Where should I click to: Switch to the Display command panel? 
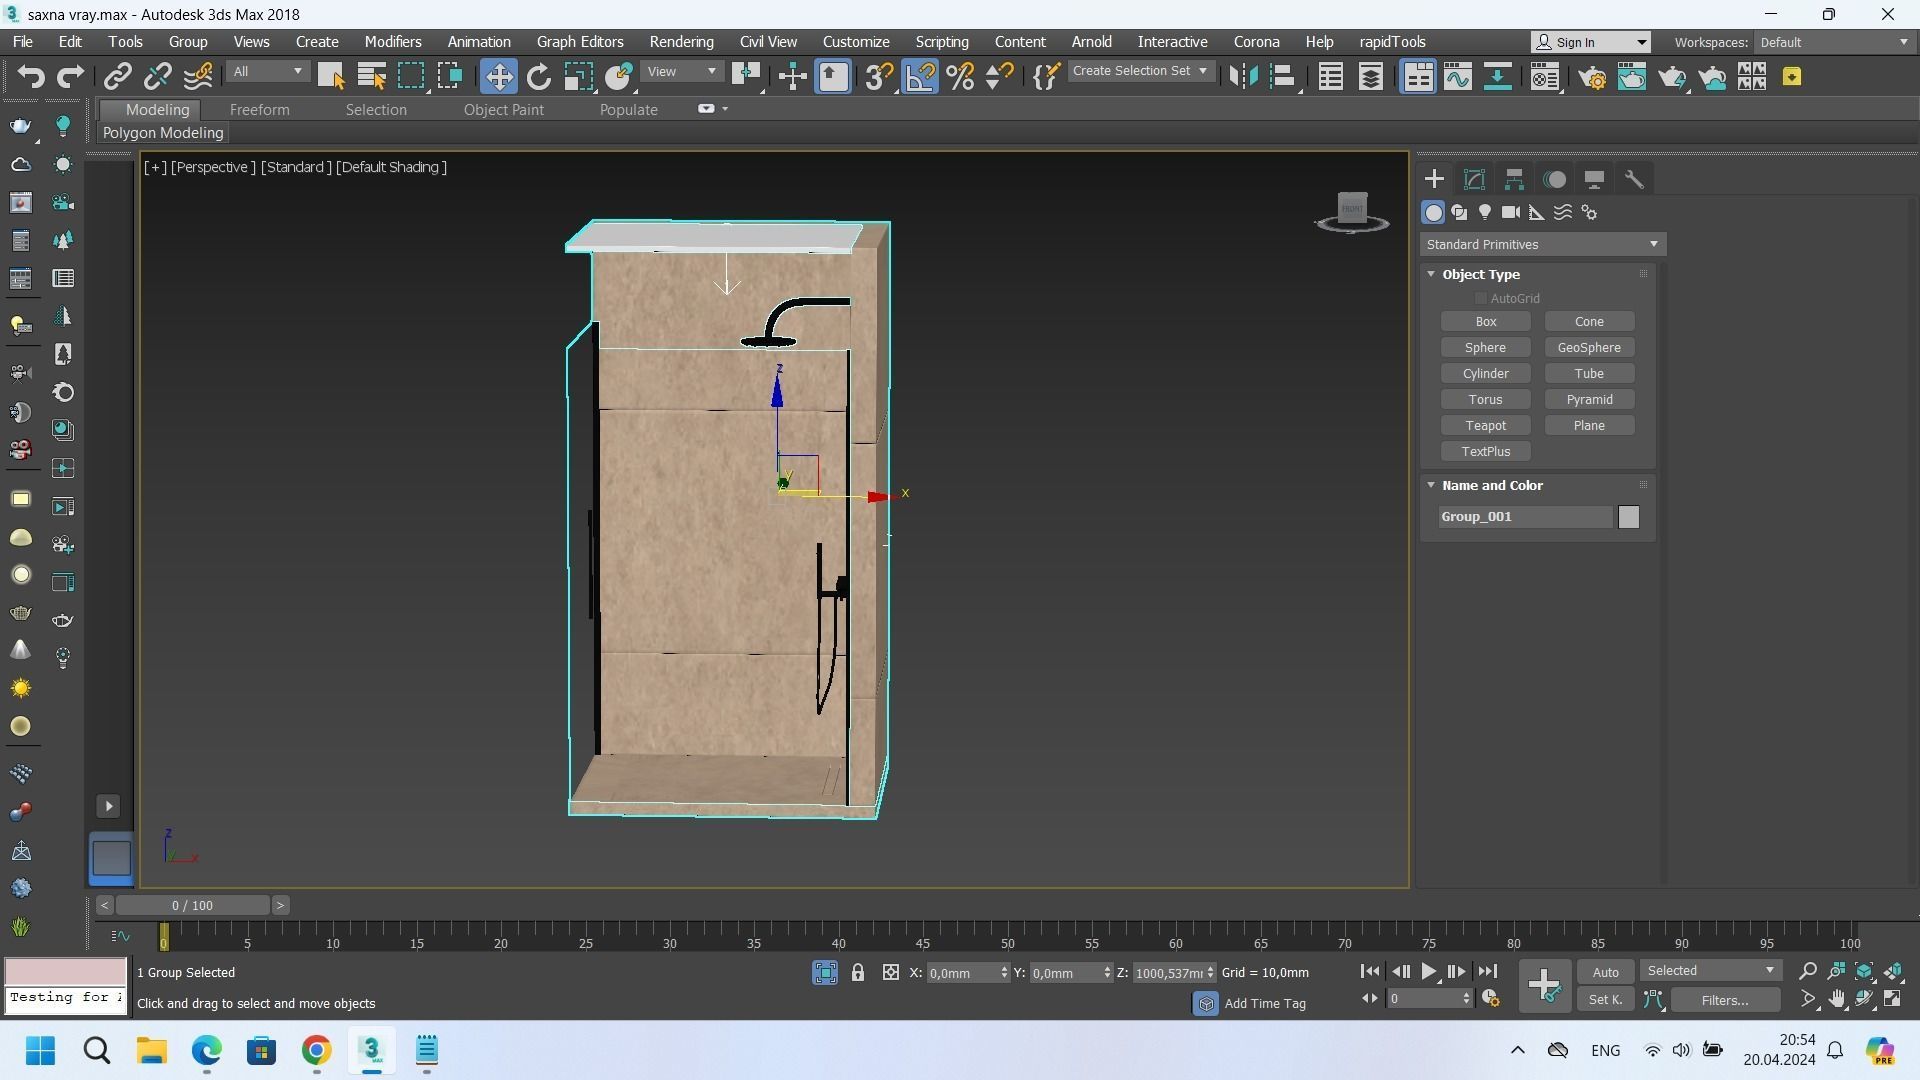pyautogui.click(x=1594, y=180)
